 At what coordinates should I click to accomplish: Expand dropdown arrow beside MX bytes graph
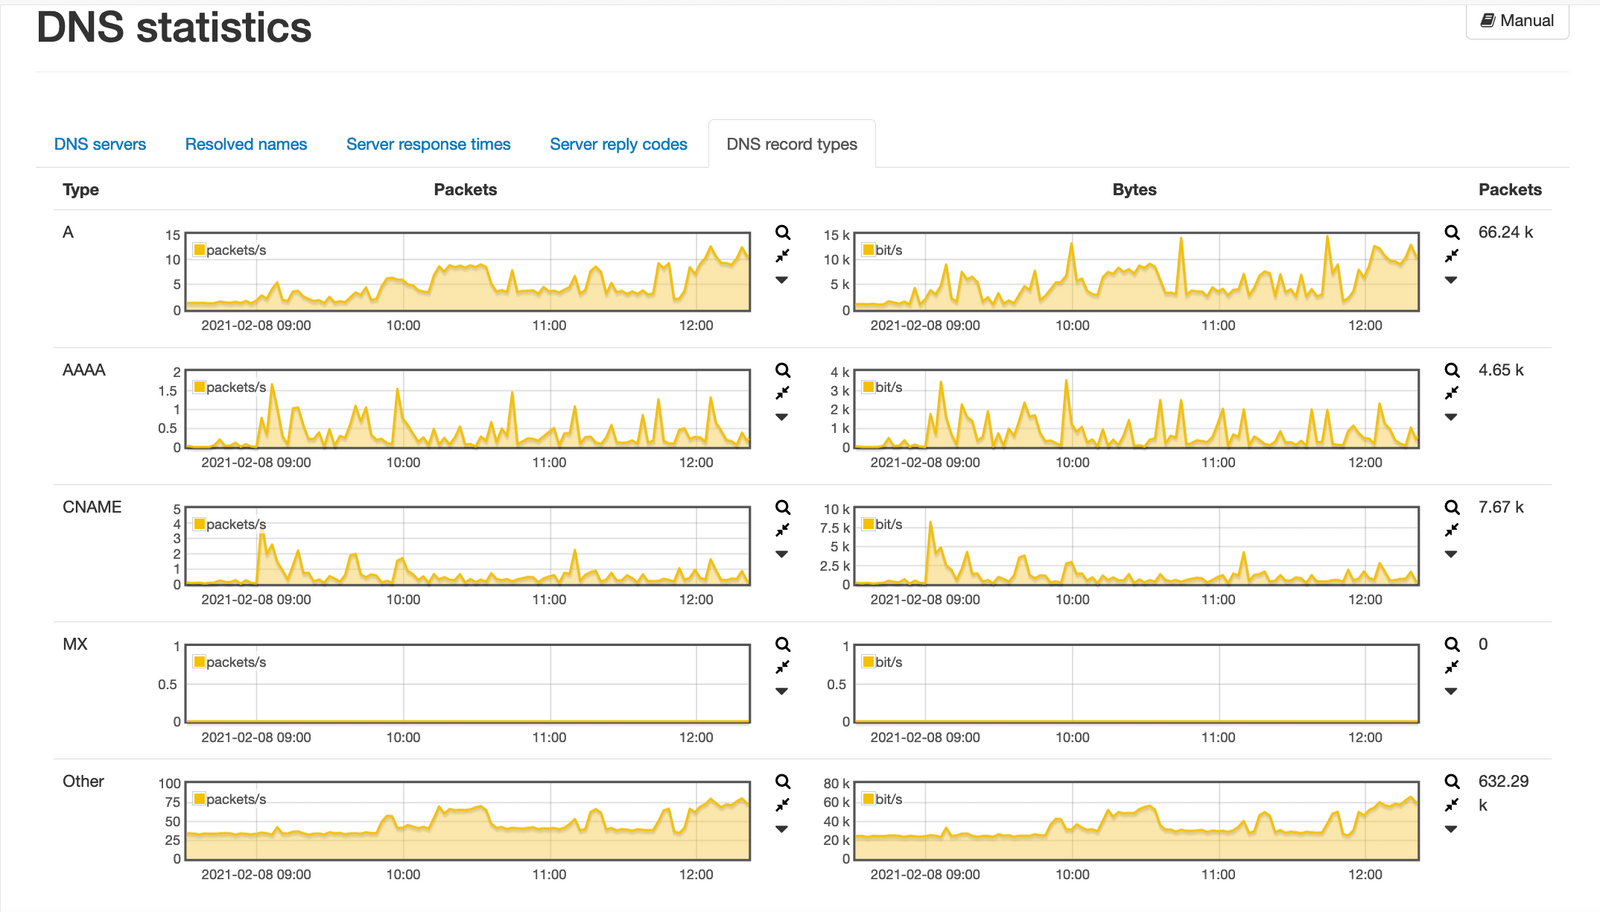pos(1451,691)
